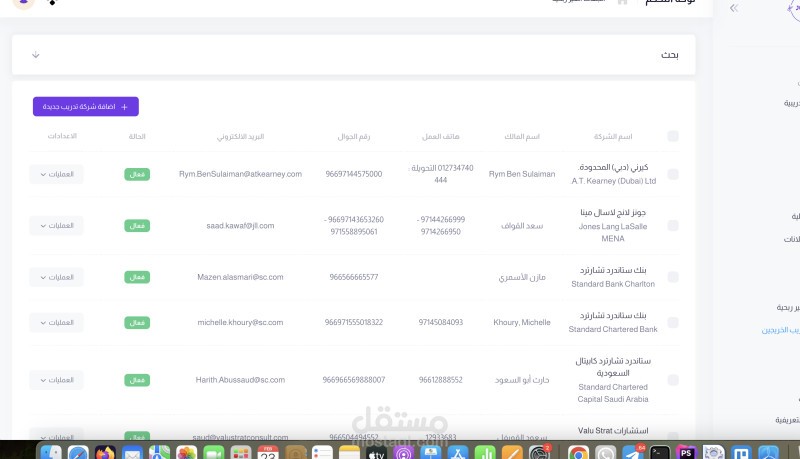800x459 pixels.
Task: Click owner name مازن الأسمري
Action: coord(522,277)
